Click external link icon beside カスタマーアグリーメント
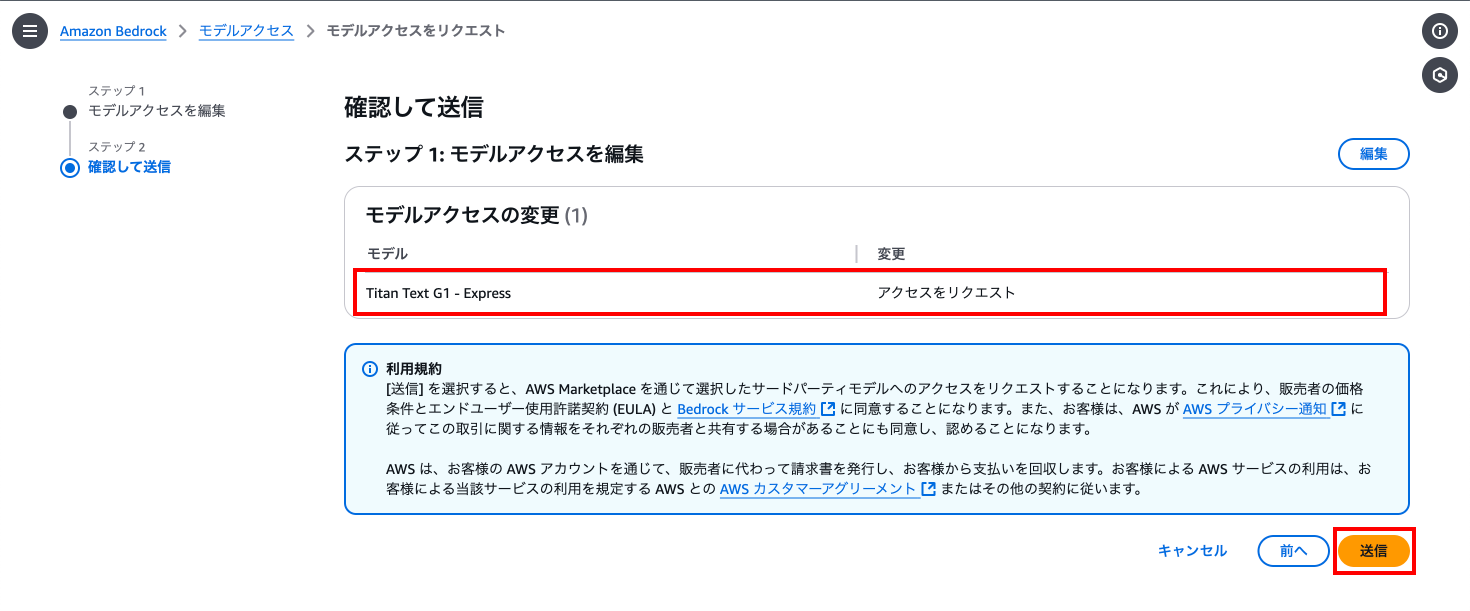The width and height of the screenshot is (1470, 611). [x=929, y=490]
